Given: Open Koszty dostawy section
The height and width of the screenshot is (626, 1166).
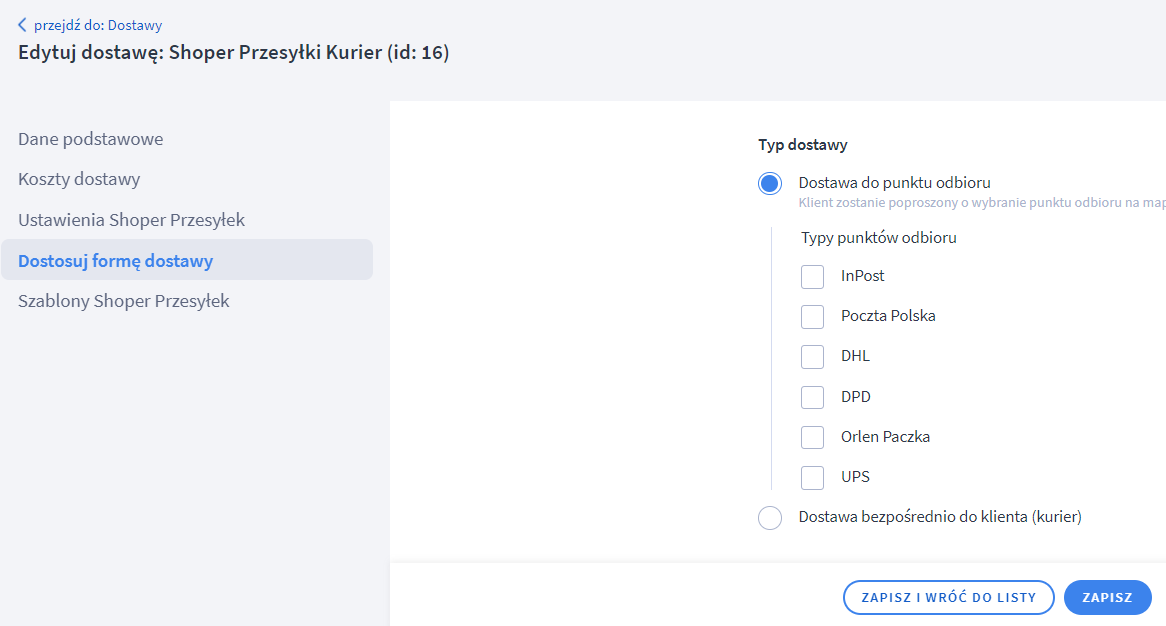Looking at the screenshot, I should 79,179.
